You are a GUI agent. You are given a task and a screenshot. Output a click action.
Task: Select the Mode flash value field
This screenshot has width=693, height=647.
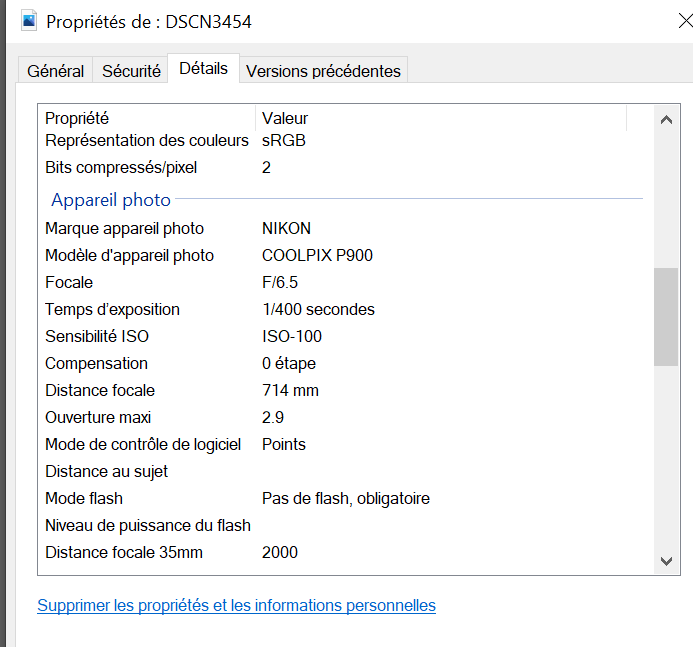(x=345, y=498)
